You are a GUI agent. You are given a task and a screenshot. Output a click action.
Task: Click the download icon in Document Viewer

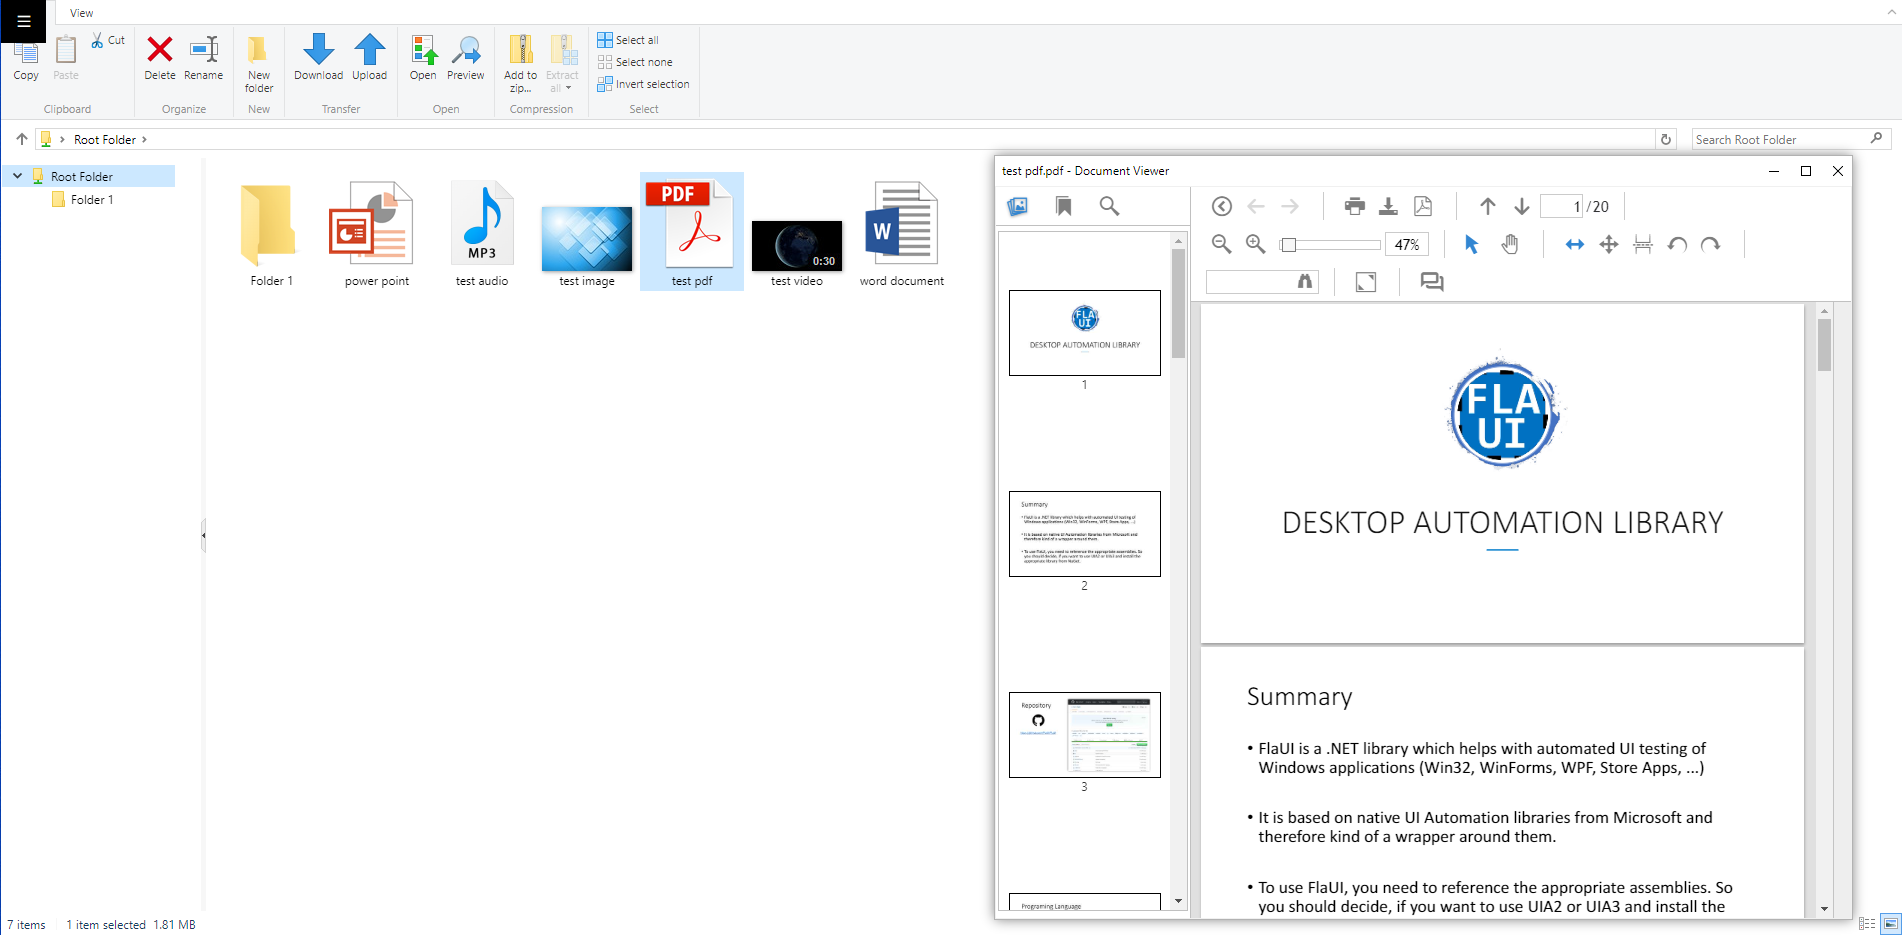click(x=1389, y=206)
